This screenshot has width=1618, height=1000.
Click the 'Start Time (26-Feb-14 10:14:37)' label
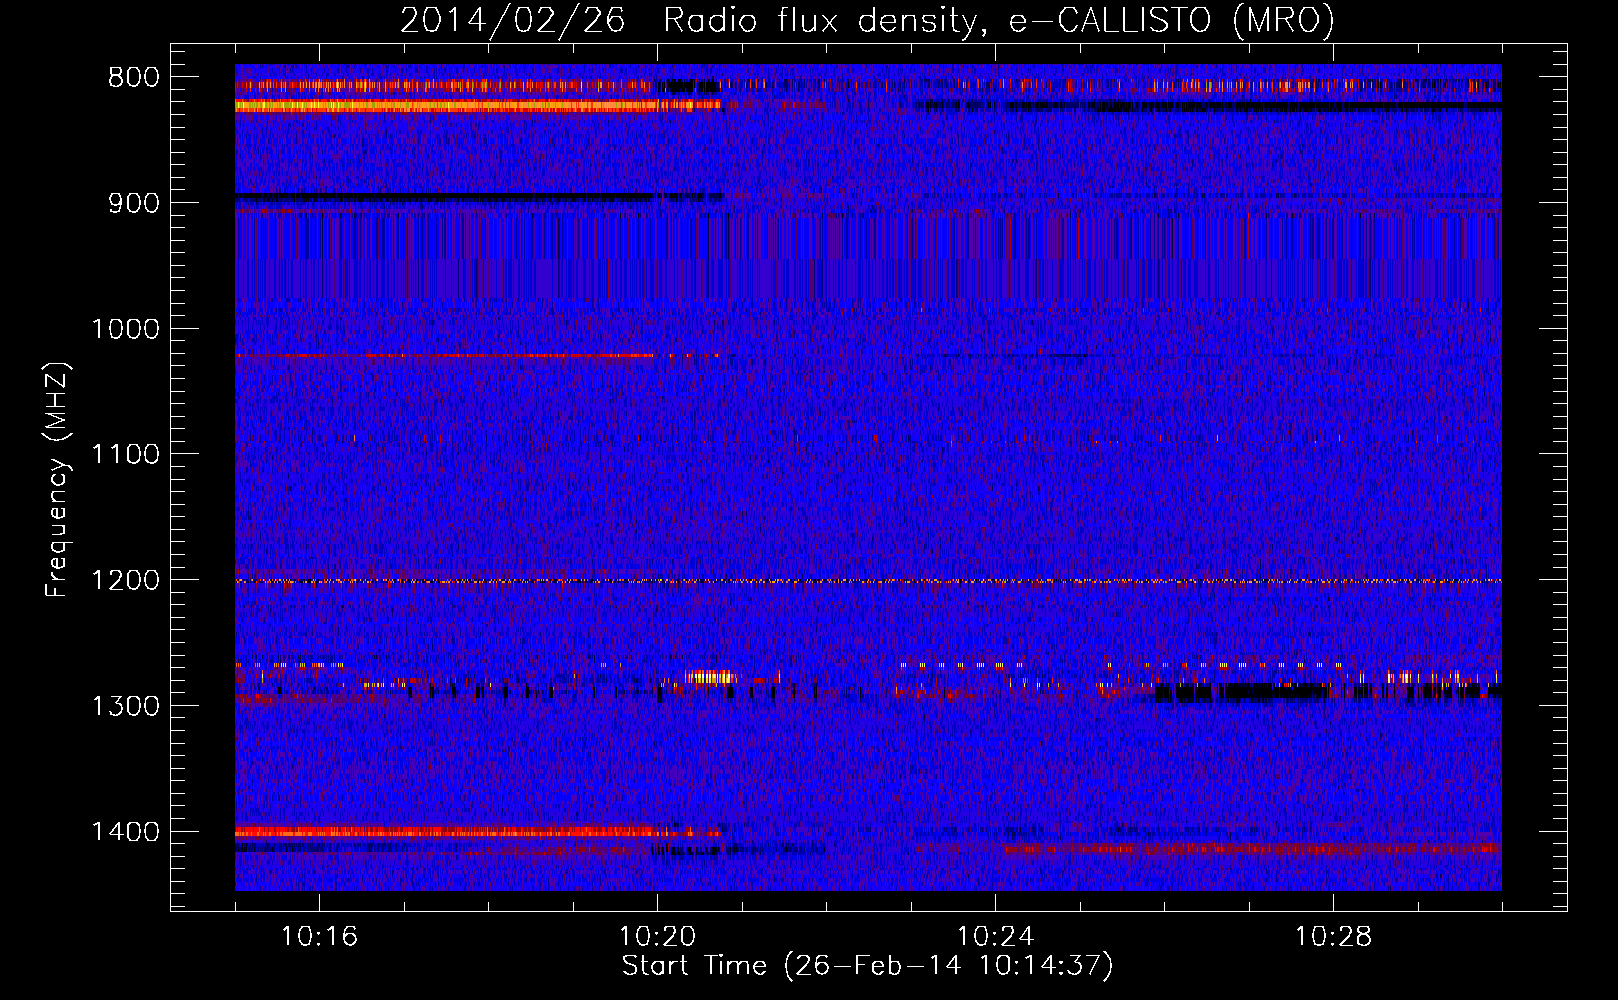pos(867,966)
